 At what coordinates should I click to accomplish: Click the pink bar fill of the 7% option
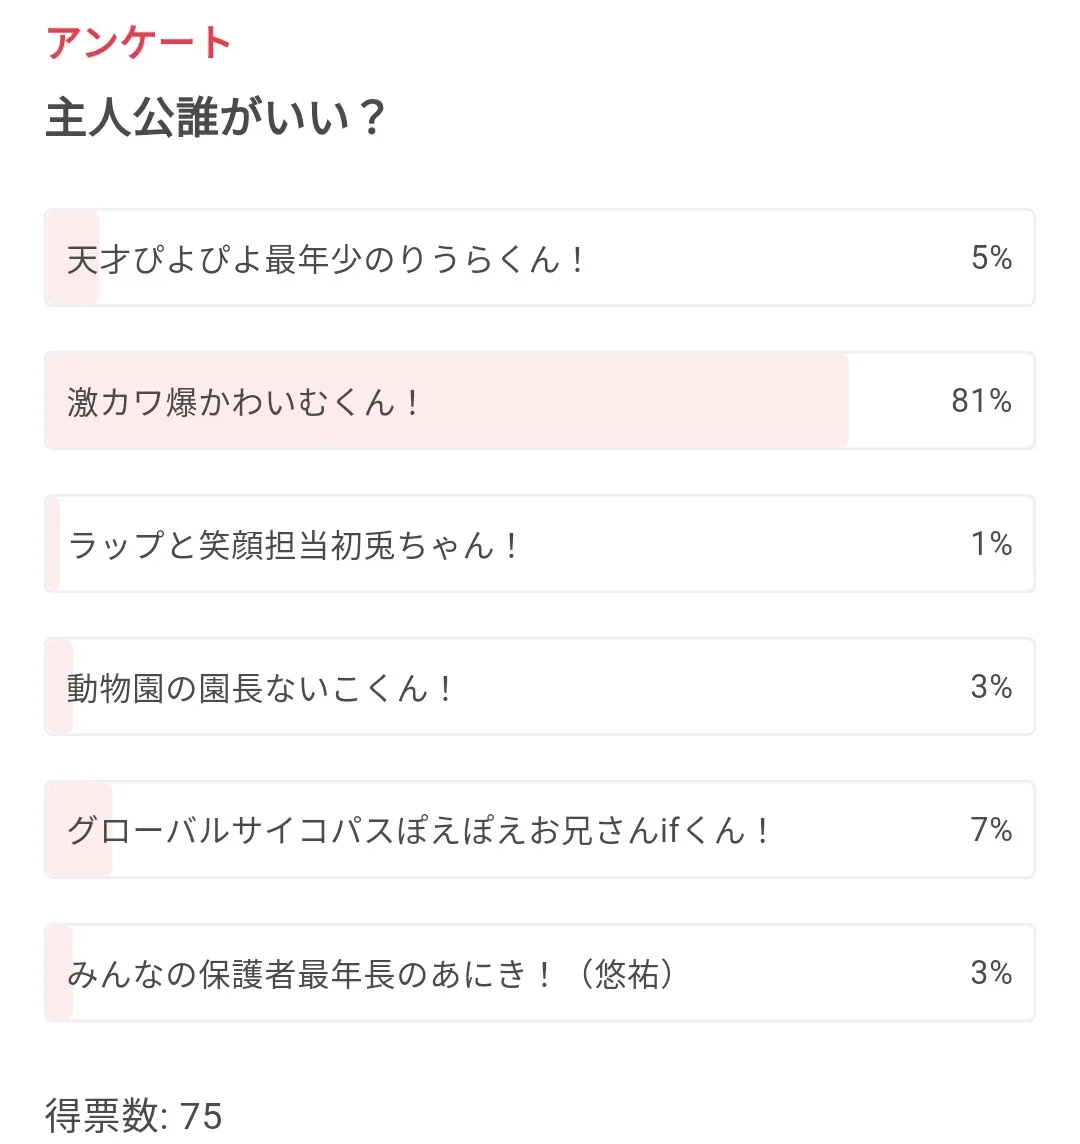[x=80, y=860]
